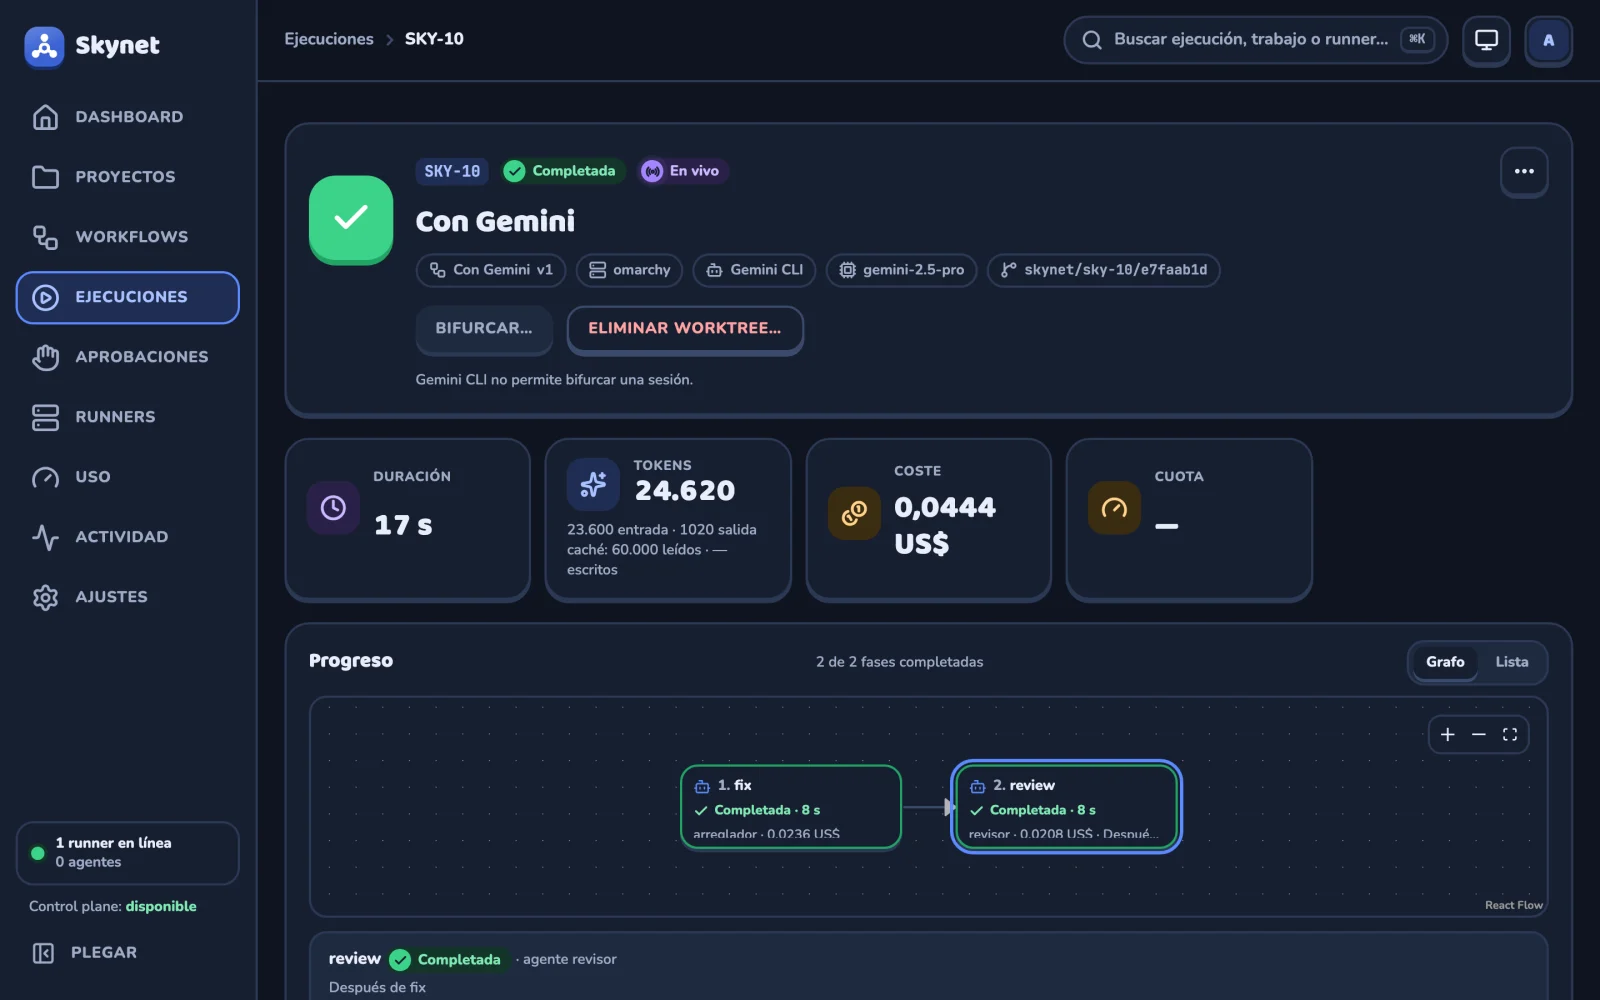The image size is (1600, 1000).
Task: Click Control plane disponible text
Action: [x=113, y=906]
